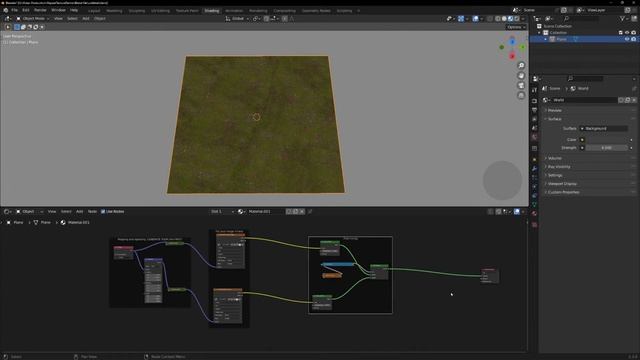Switch to the Rendering workspace tab
Viewport: 640px width, 360px height.
(258, 11)
